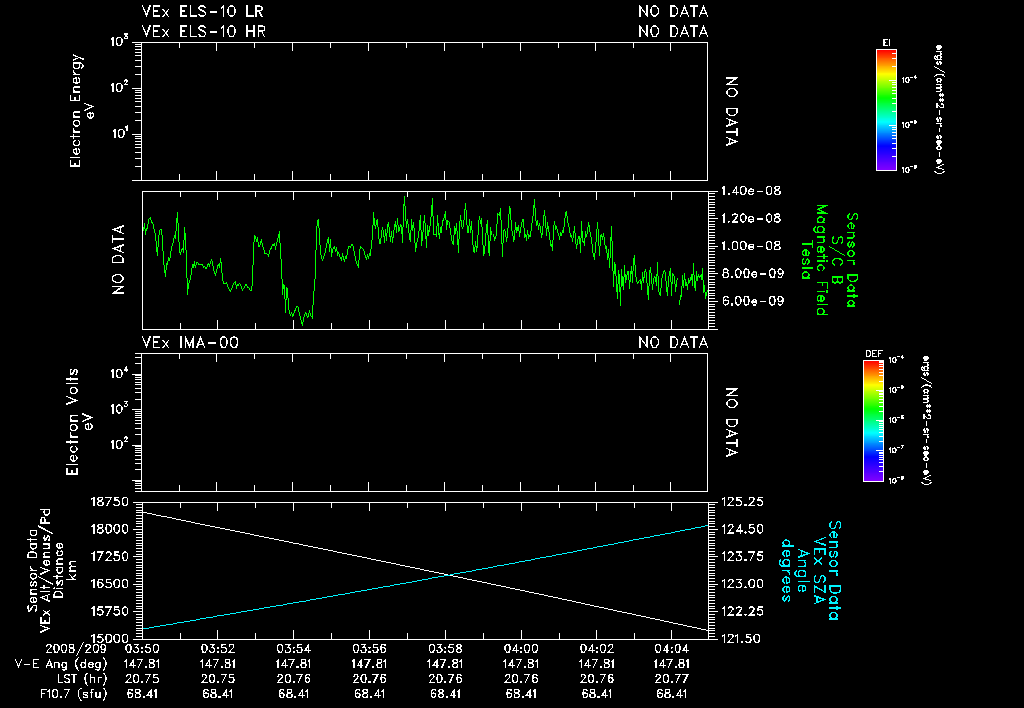Click the 03:50 time axis label
Image resolution: width=1024 pixels, height=708 pixels.
point(142,649)
